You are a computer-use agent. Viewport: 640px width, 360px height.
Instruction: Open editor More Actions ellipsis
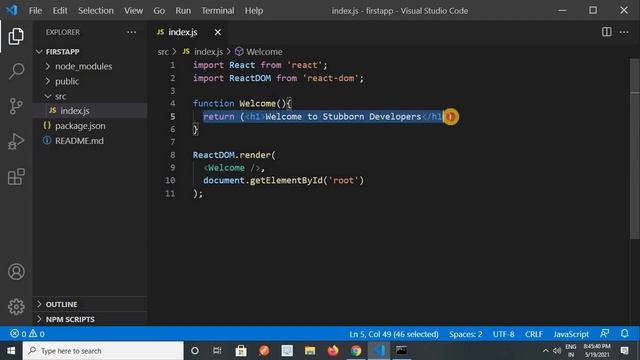(x=624, y=32)
